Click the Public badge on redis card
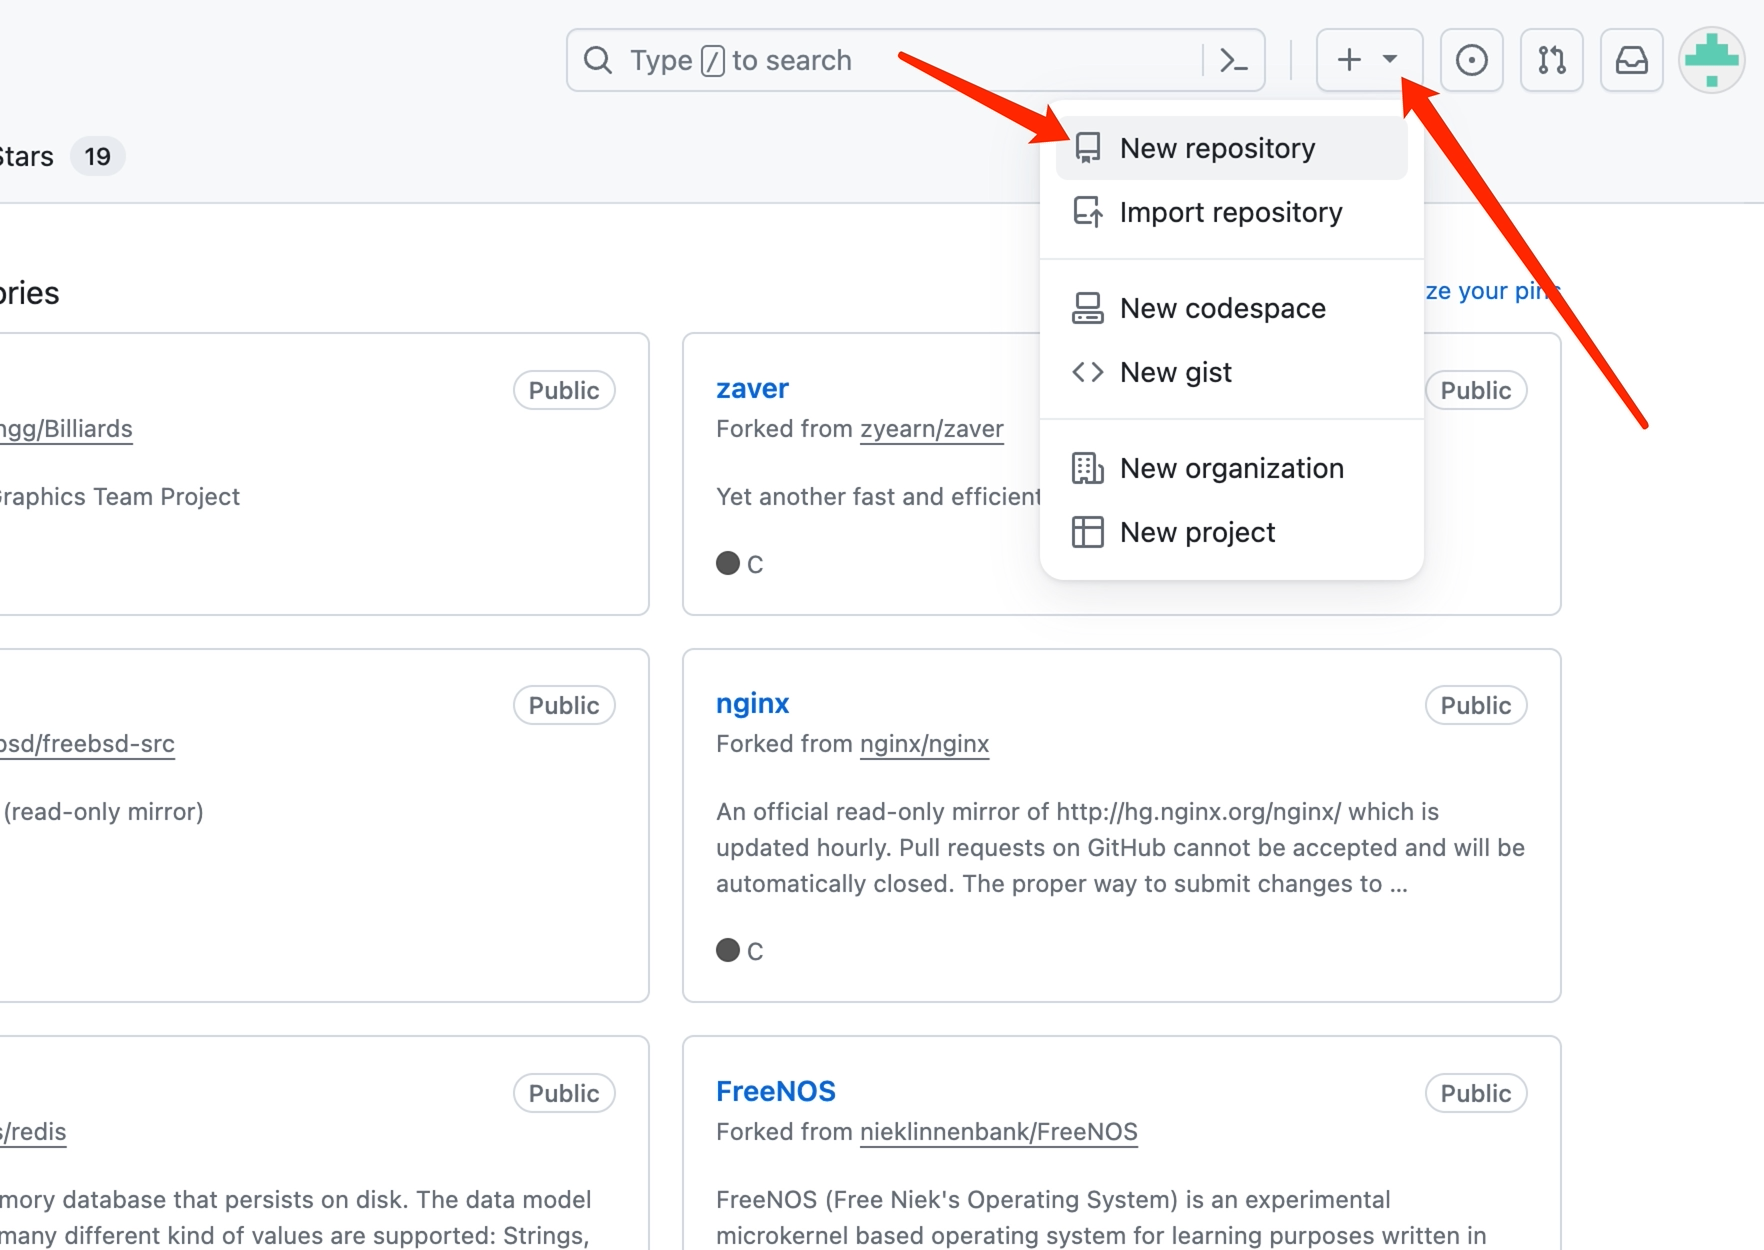 click(x=564, y=1093)
